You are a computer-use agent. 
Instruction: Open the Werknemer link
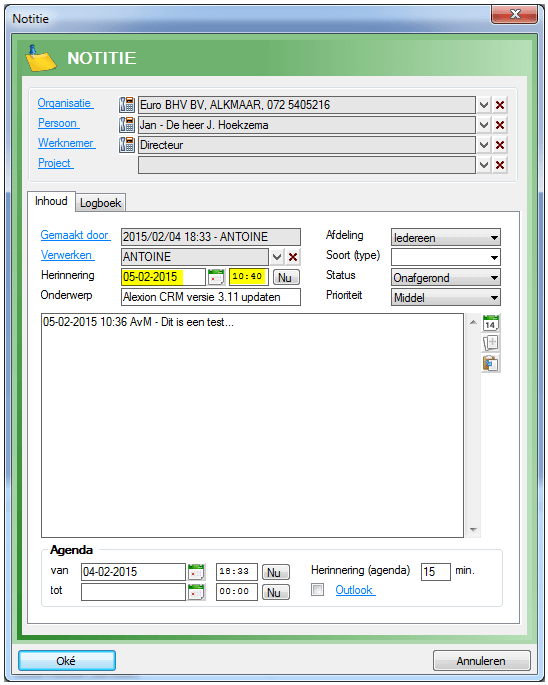pos(66,143)
